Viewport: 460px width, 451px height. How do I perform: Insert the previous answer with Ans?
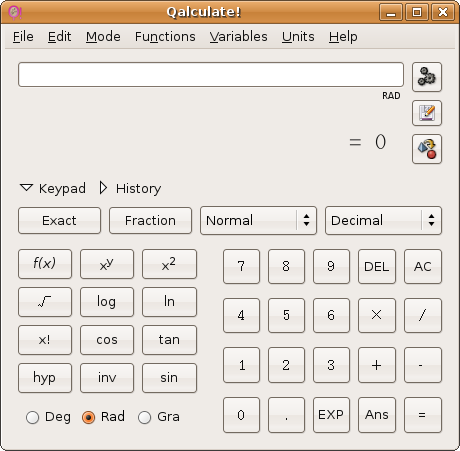377,415
